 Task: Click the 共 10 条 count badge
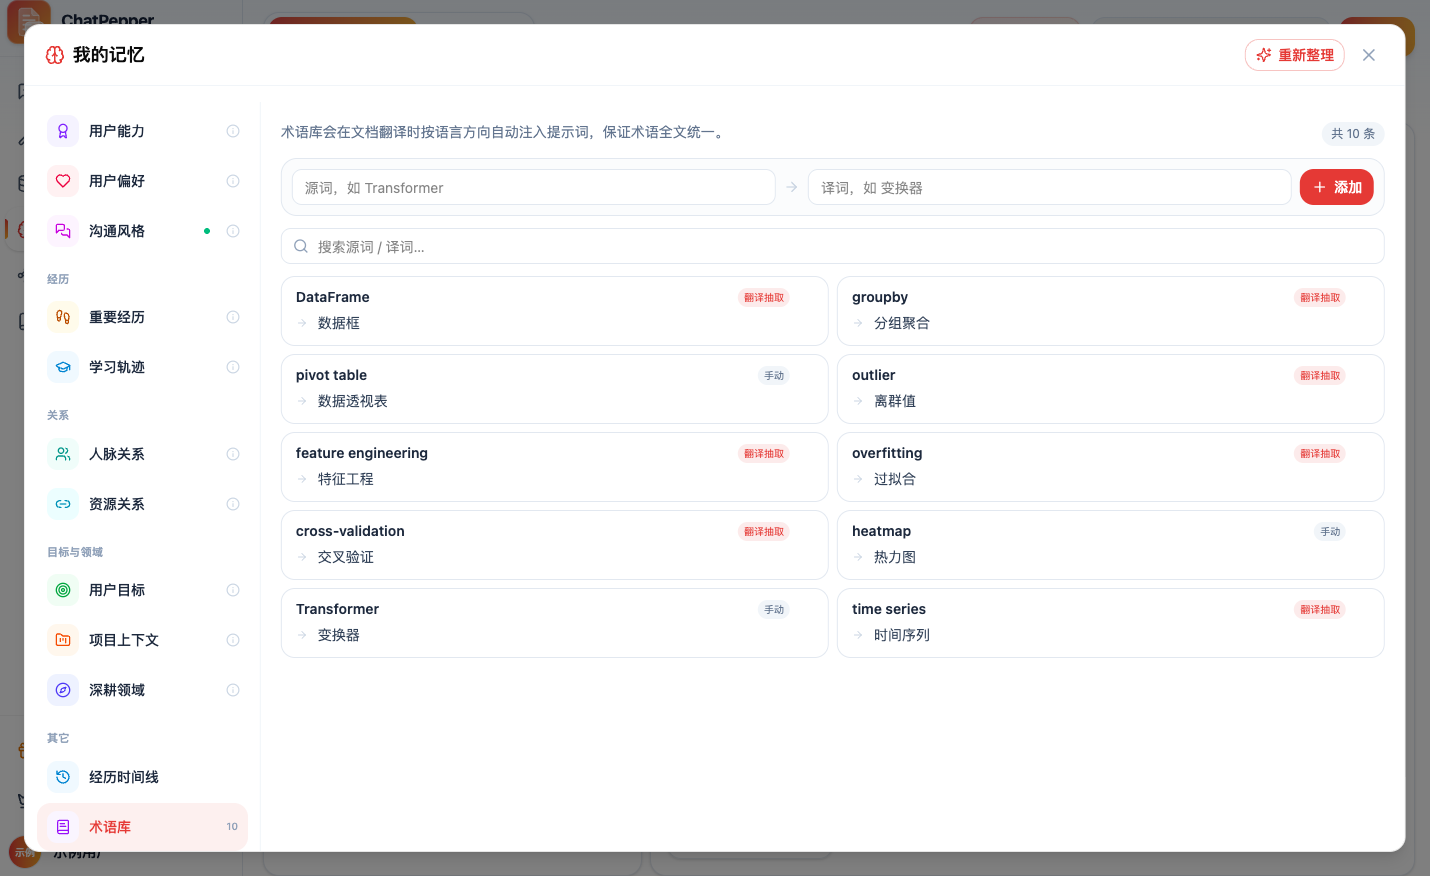click(1353, 133)
